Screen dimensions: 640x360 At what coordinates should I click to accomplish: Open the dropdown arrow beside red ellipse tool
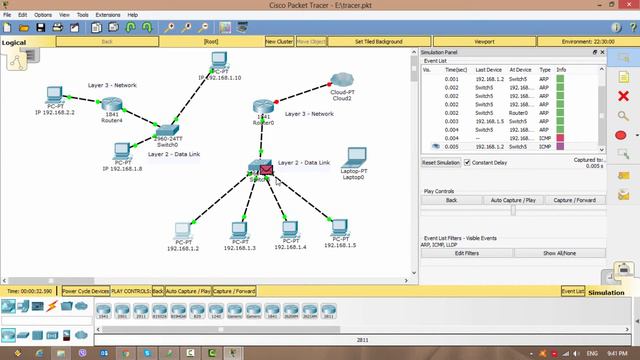pyautogui.click(x=637, y=135)
